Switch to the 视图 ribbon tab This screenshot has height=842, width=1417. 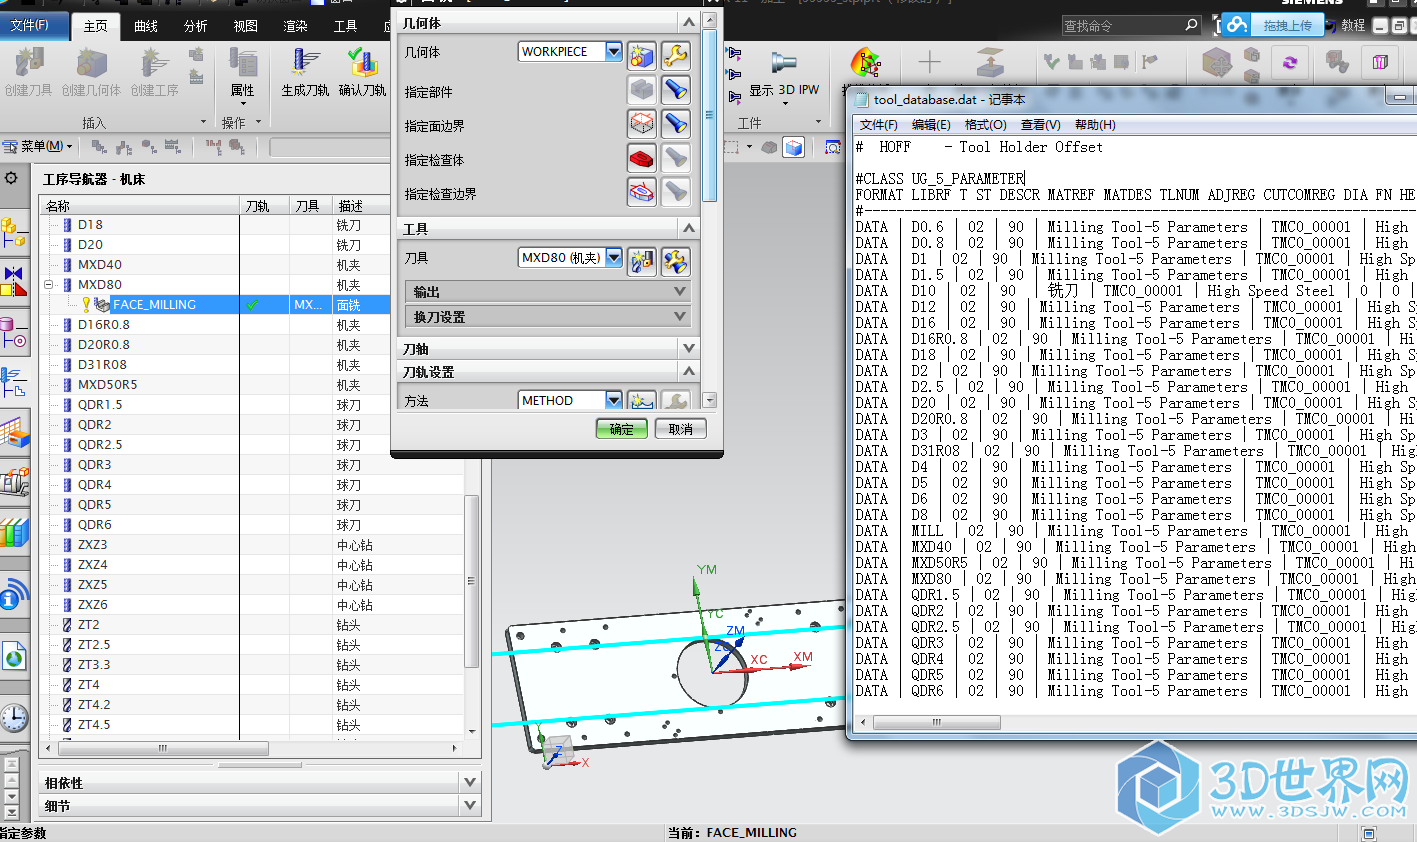(246, 26)
